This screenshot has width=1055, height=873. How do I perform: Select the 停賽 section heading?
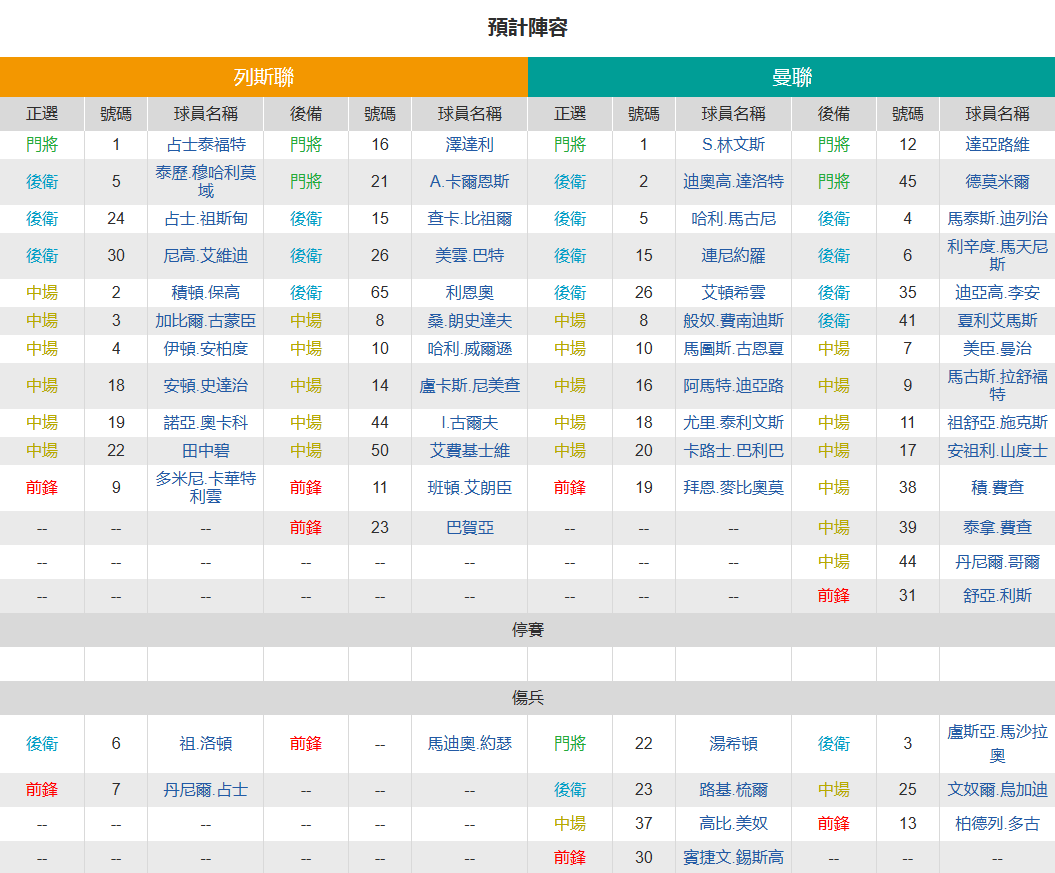point(528,630)
